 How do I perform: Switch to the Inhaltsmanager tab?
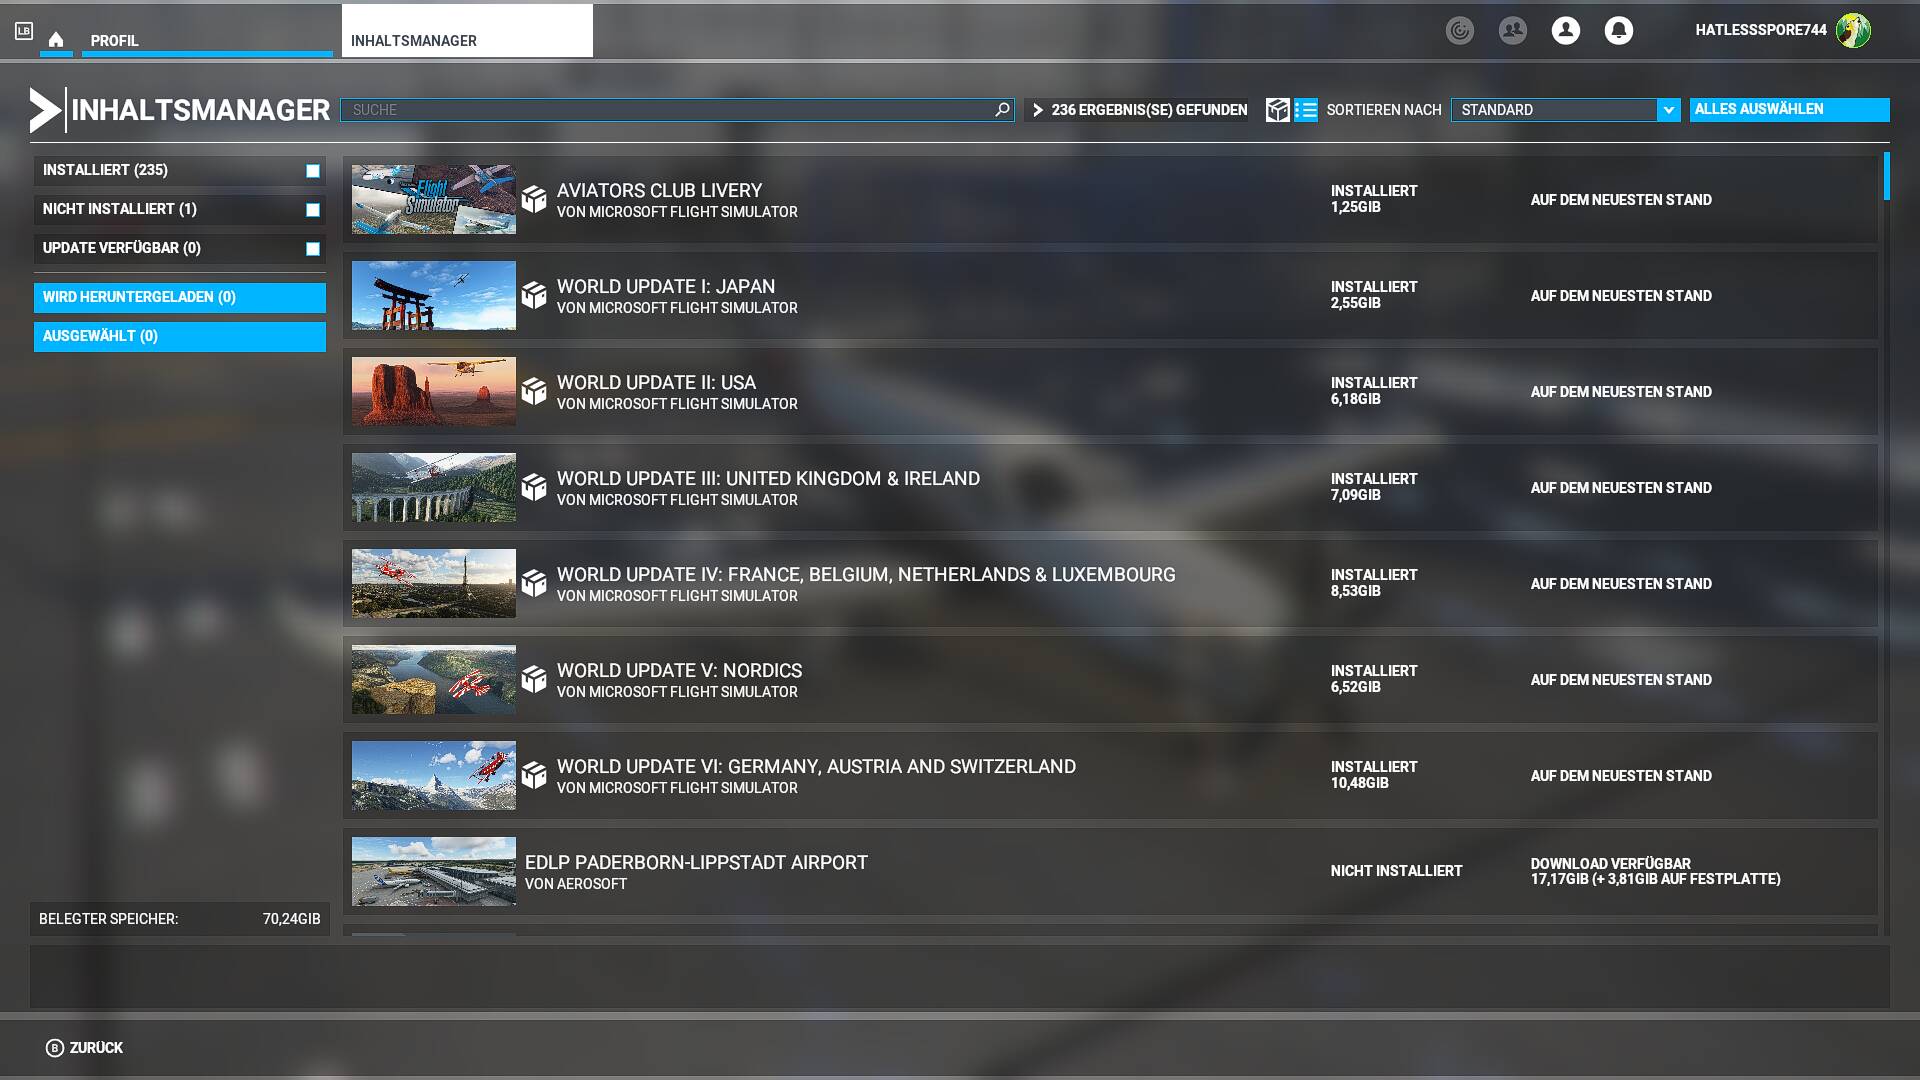point(467,31)
